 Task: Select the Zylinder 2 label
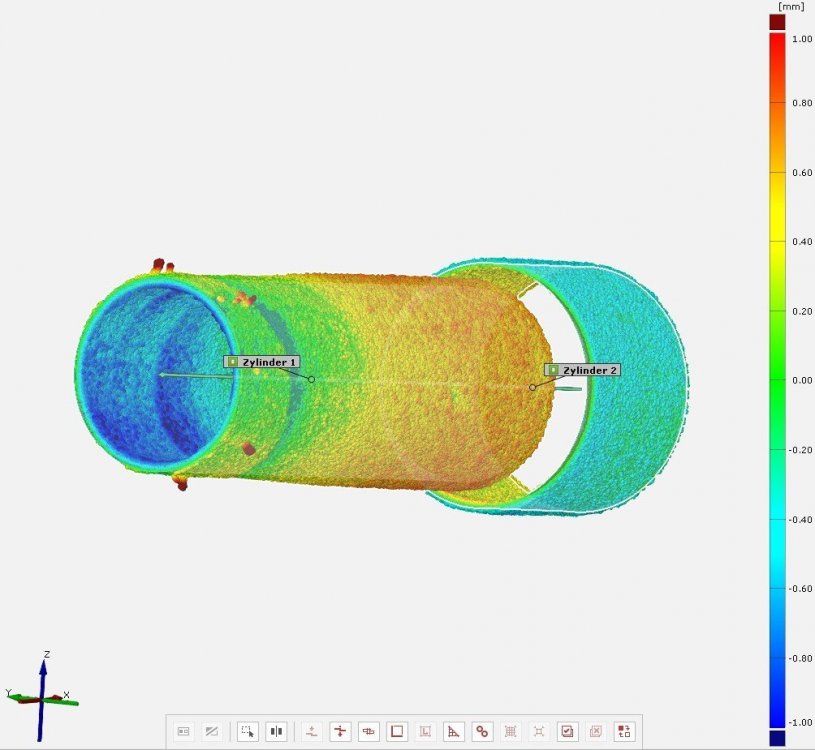tap(582, 370)
